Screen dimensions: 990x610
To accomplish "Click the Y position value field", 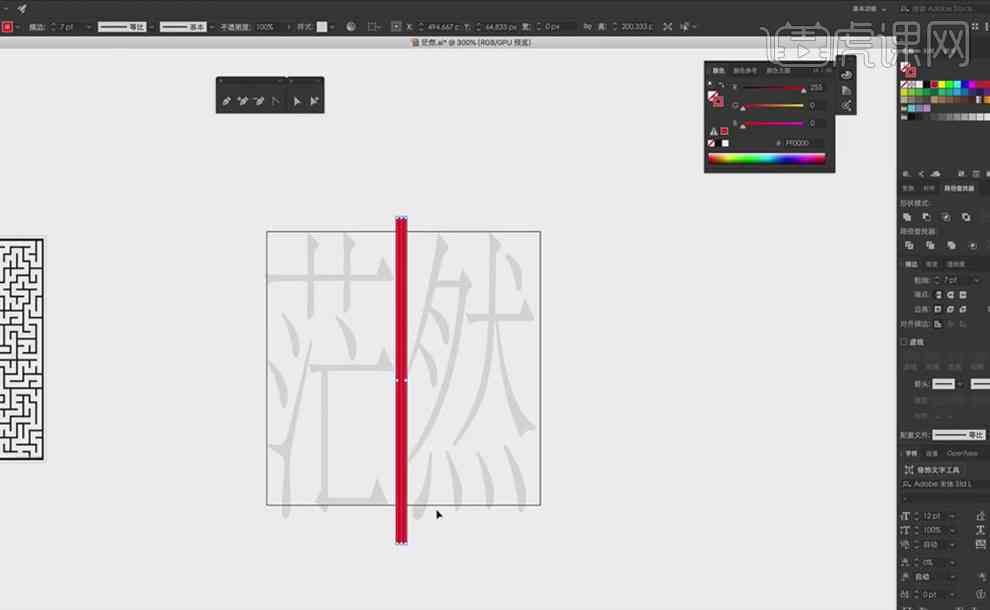I will tap(501, 27).
